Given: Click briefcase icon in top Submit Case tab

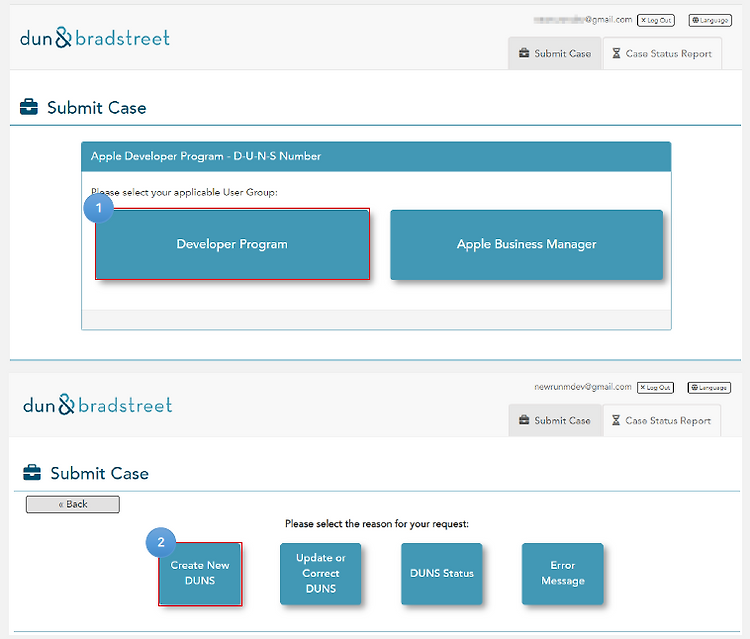Looking at the screenshot, I should pos(524,53).
